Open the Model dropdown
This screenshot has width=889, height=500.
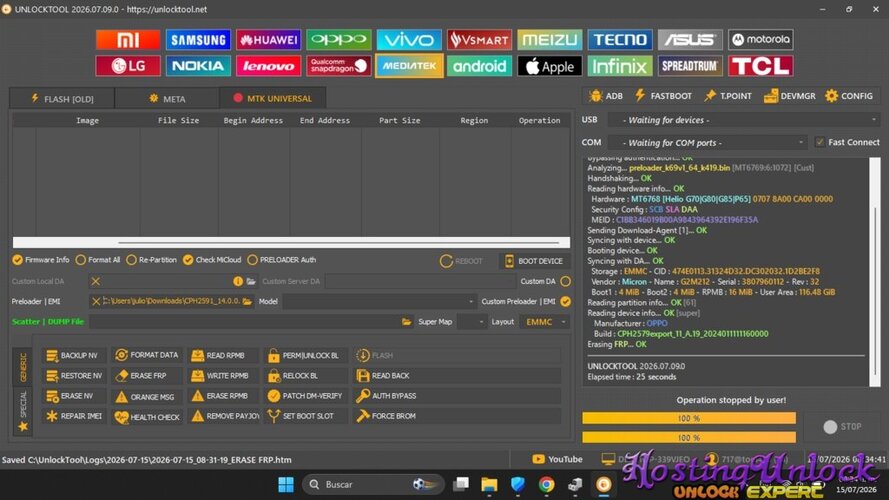(x=379, y=301)
